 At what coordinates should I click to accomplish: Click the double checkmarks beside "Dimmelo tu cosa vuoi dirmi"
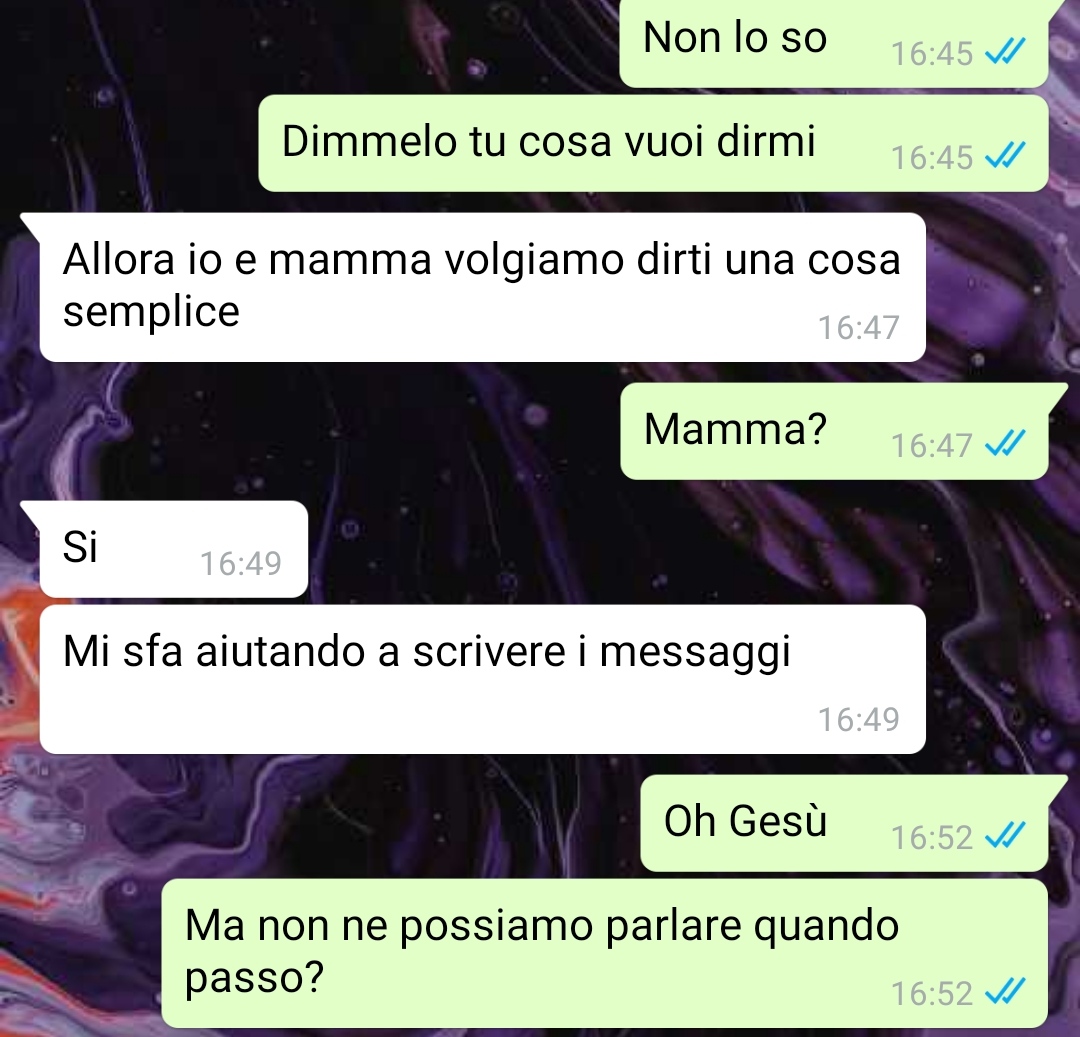[1005, 156]
